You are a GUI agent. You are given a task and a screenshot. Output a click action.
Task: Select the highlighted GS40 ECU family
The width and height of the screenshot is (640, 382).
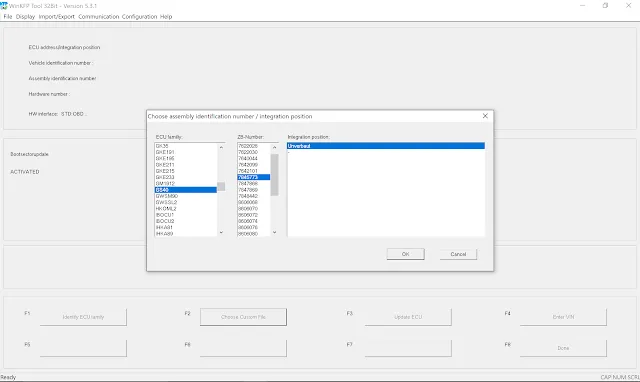[186, 190]
